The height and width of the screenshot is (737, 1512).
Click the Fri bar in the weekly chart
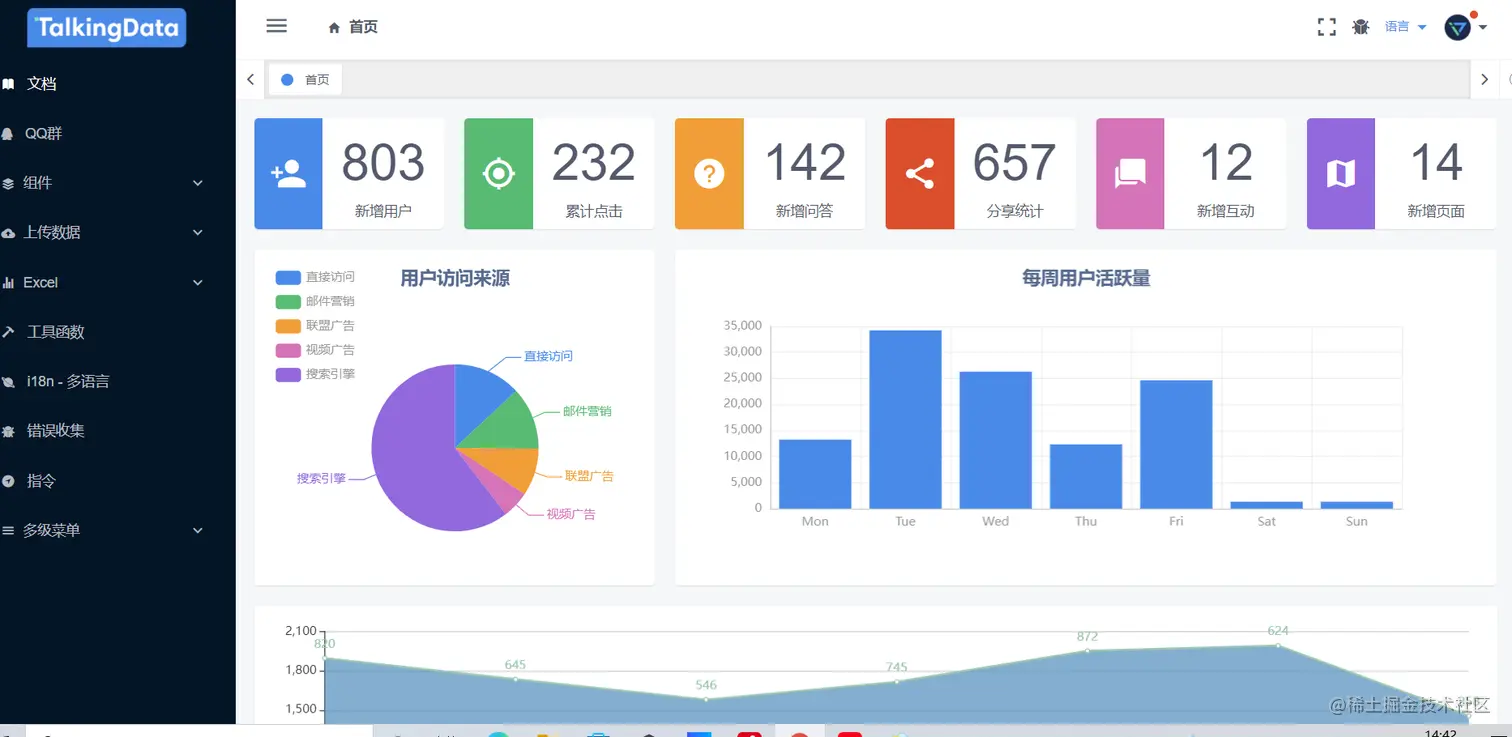pyautogui.click(x=1176, y=444)
